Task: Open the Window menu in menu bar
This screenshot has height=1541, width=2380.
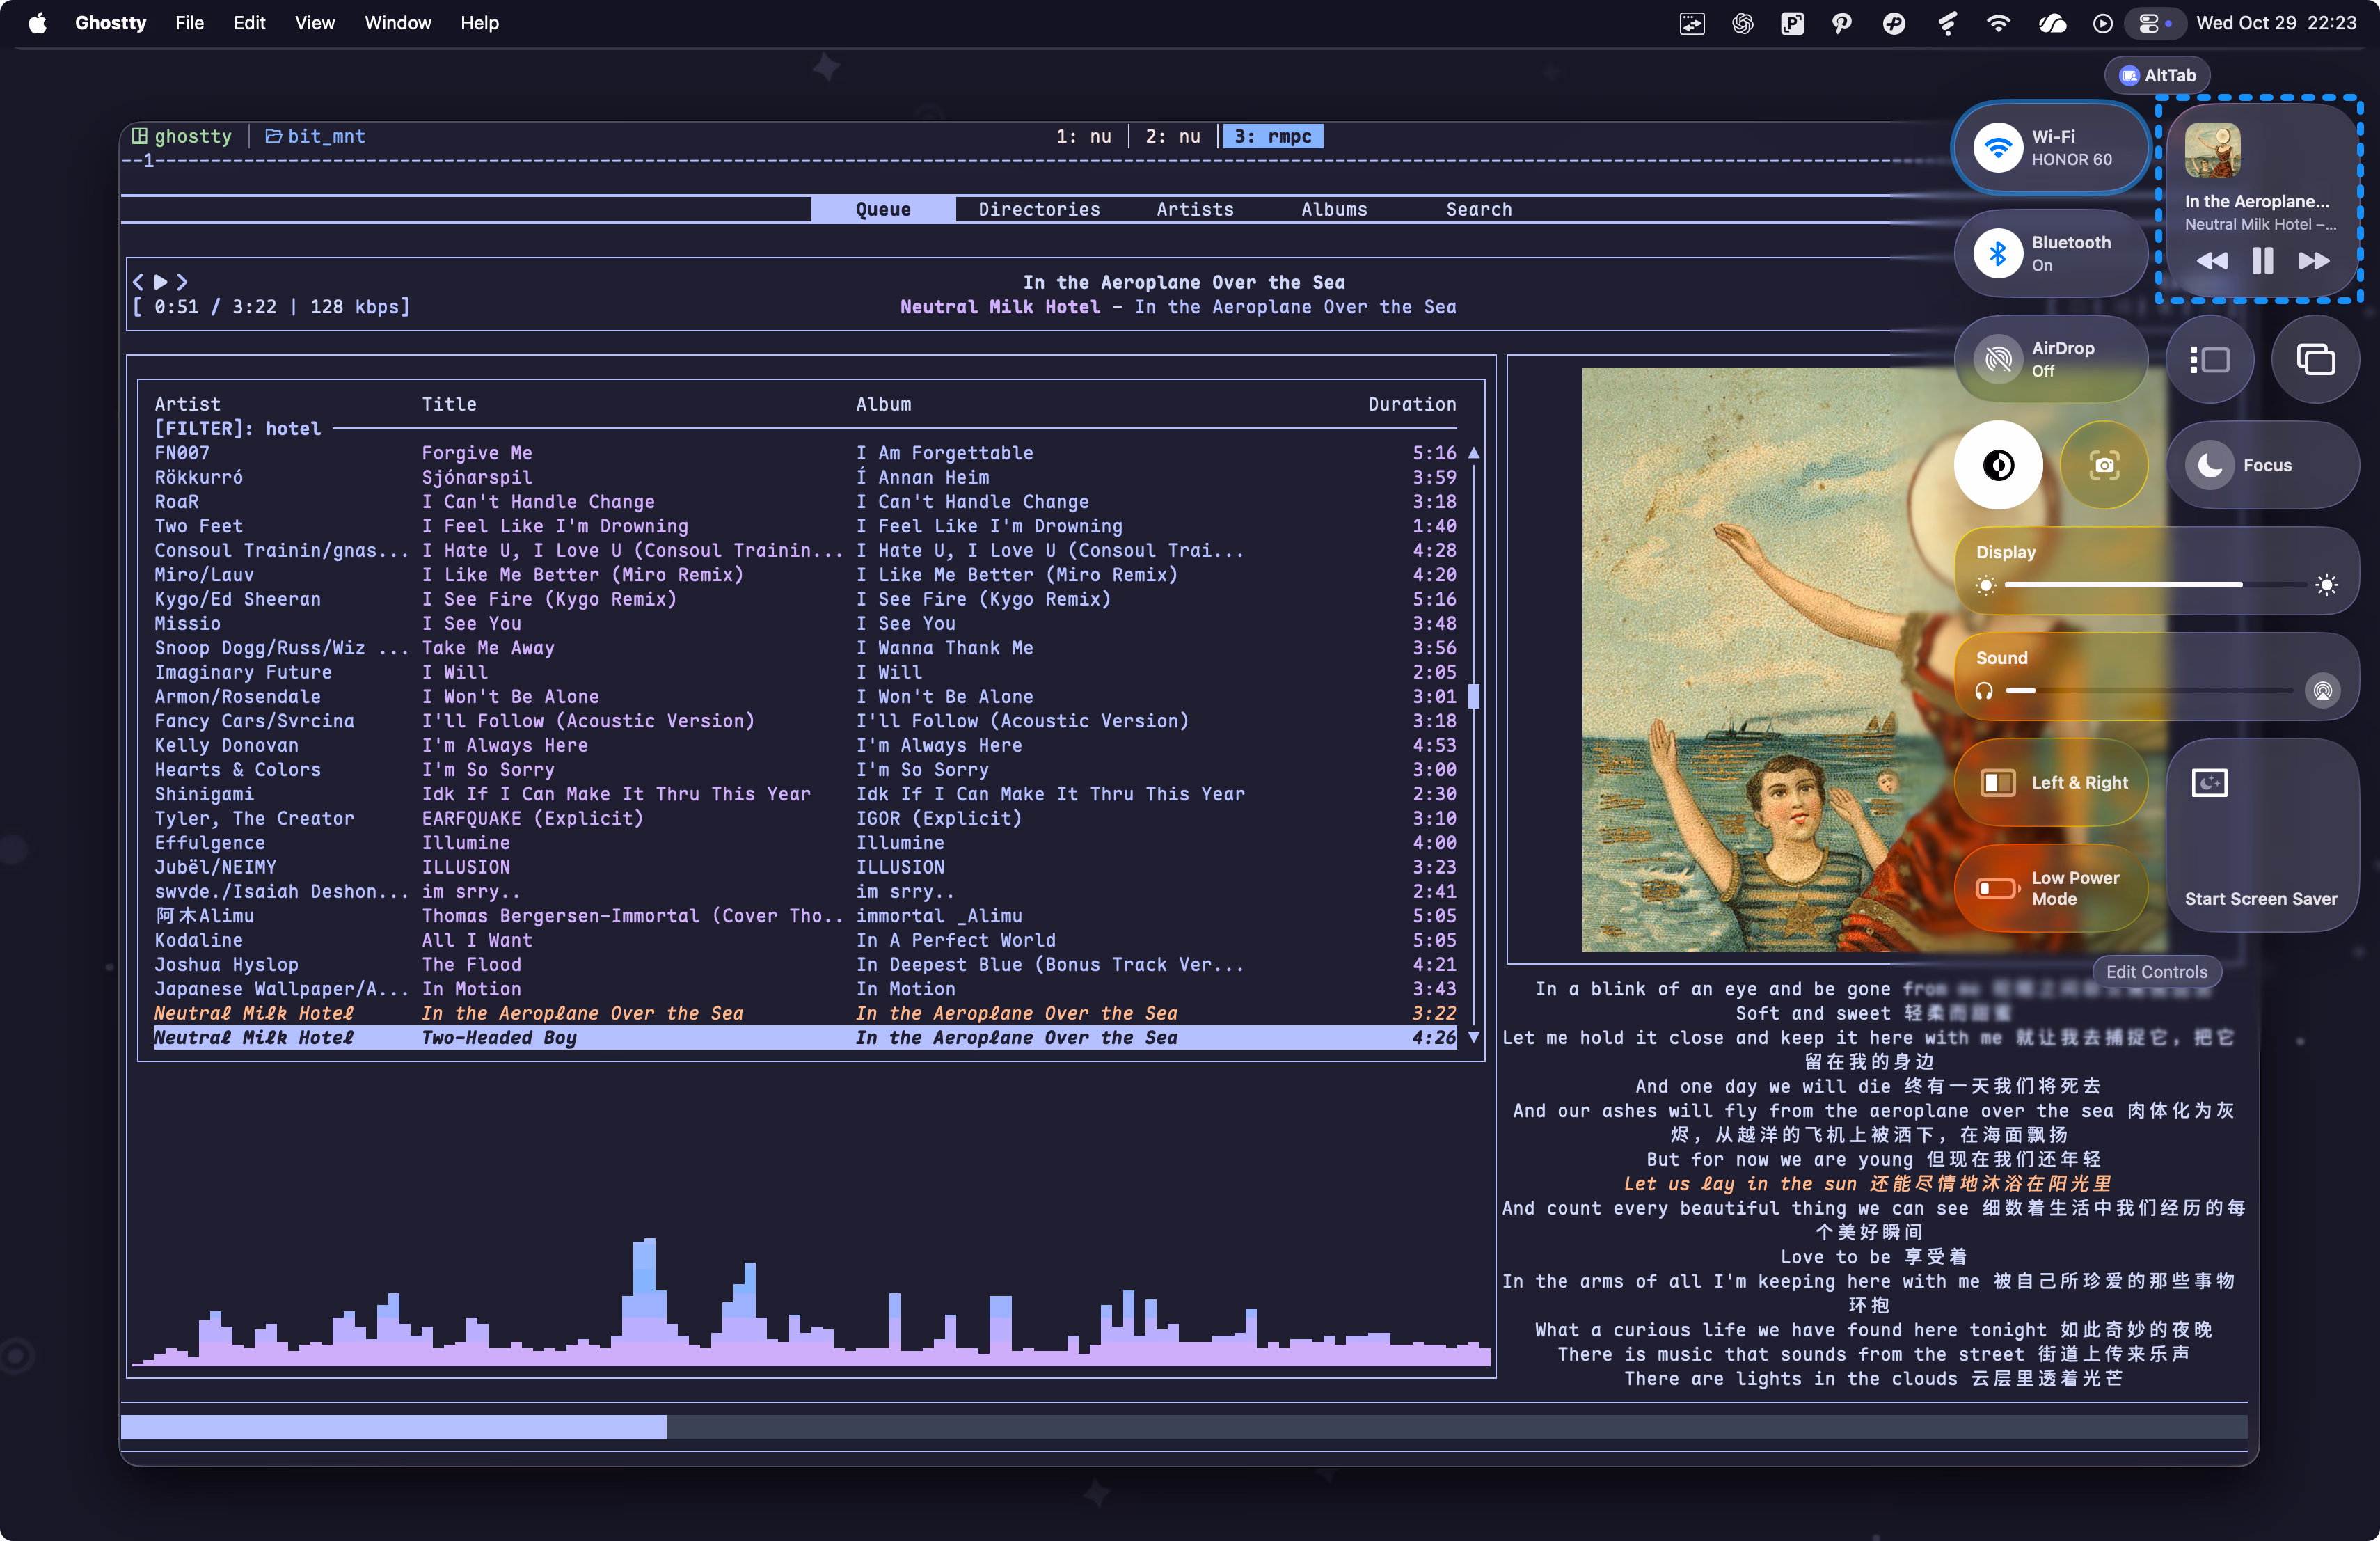Action: 397,23
